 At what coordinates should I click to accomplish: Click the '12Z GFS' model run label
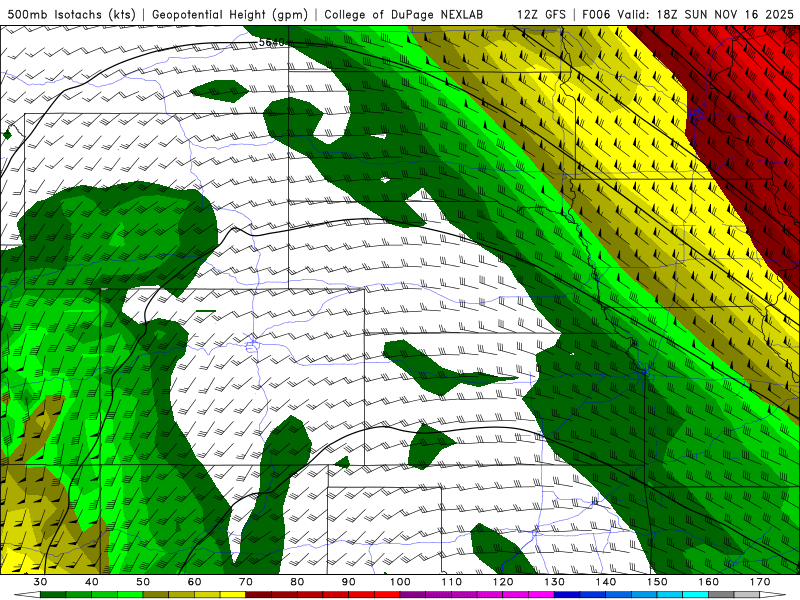click(541, 14)
